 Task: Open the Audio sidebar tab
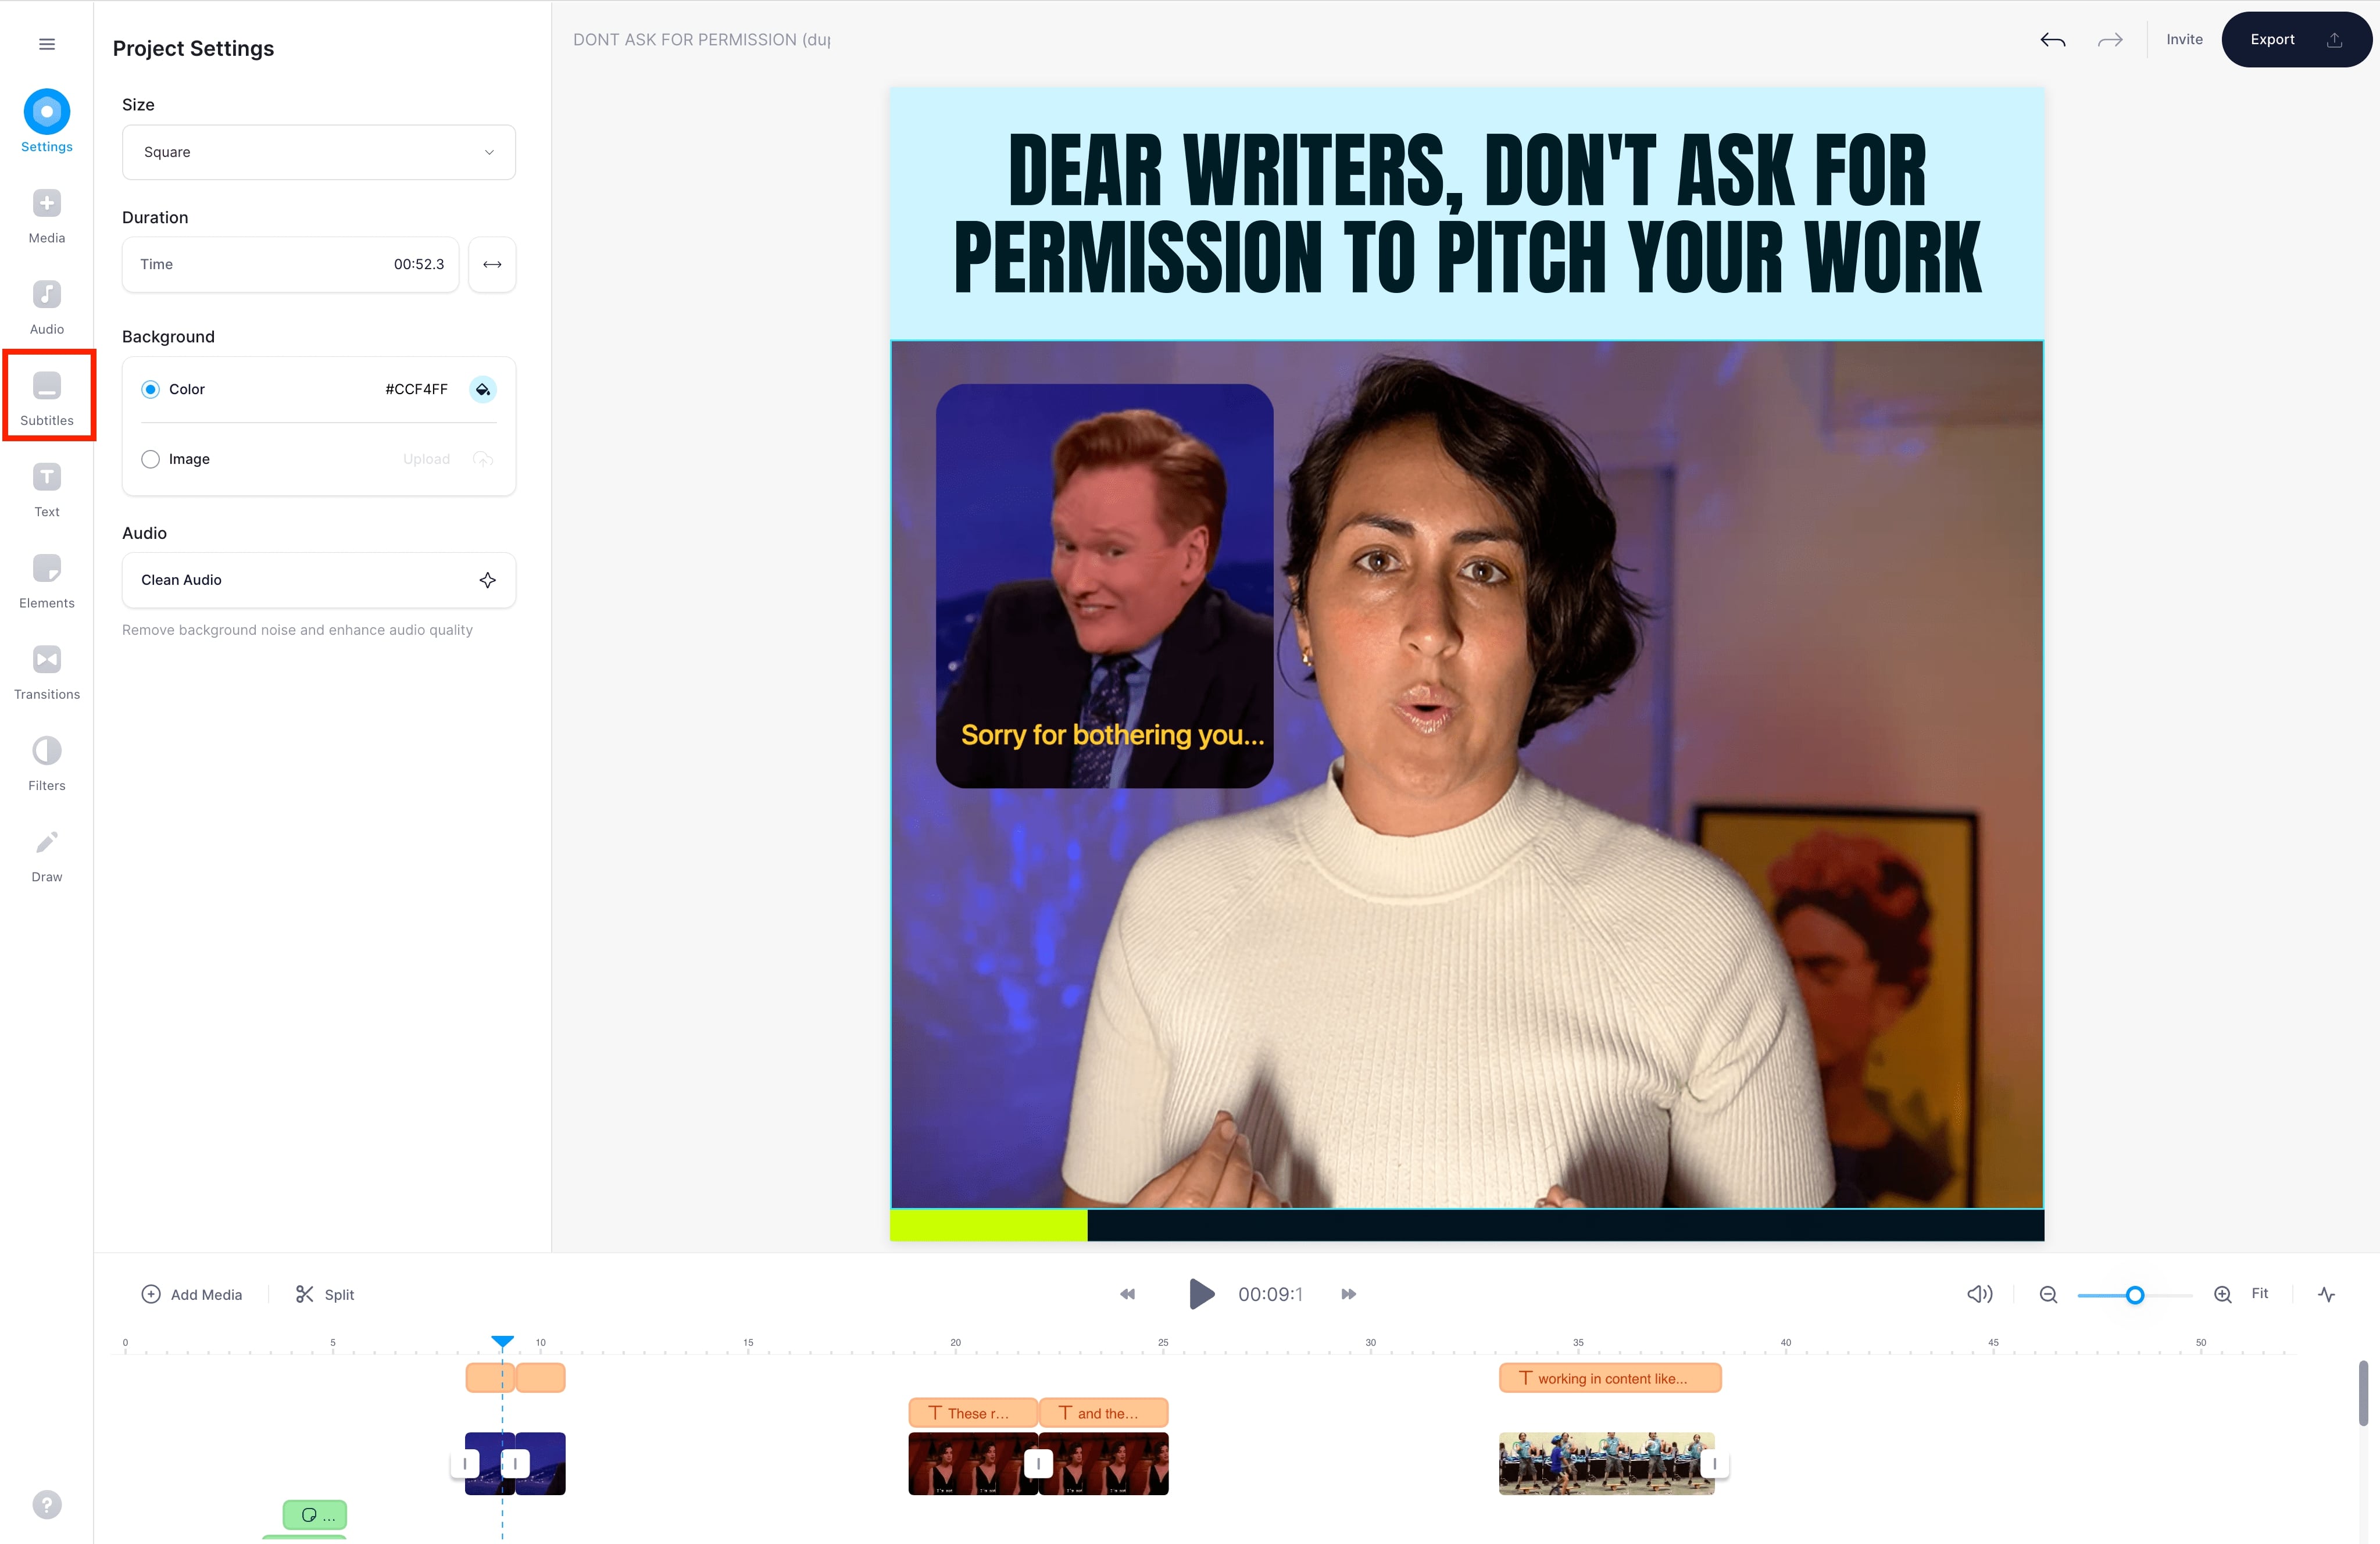[46, 308]
